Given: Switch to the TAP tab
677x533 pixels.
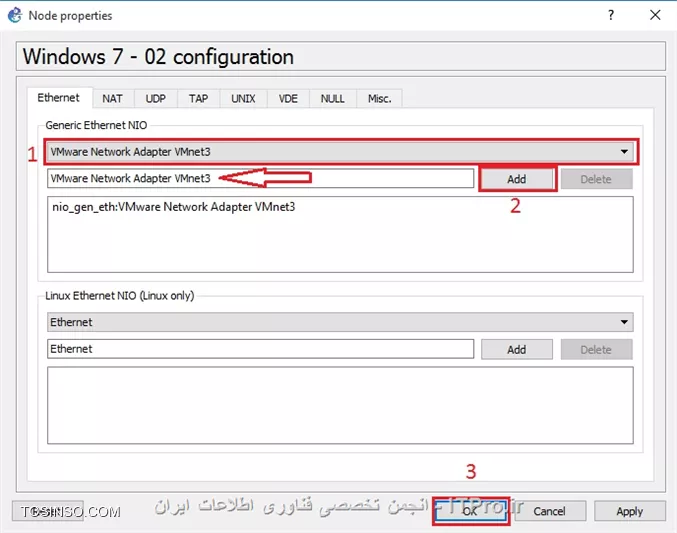Looking at the screenshot, I should click(x=199, y=99).
